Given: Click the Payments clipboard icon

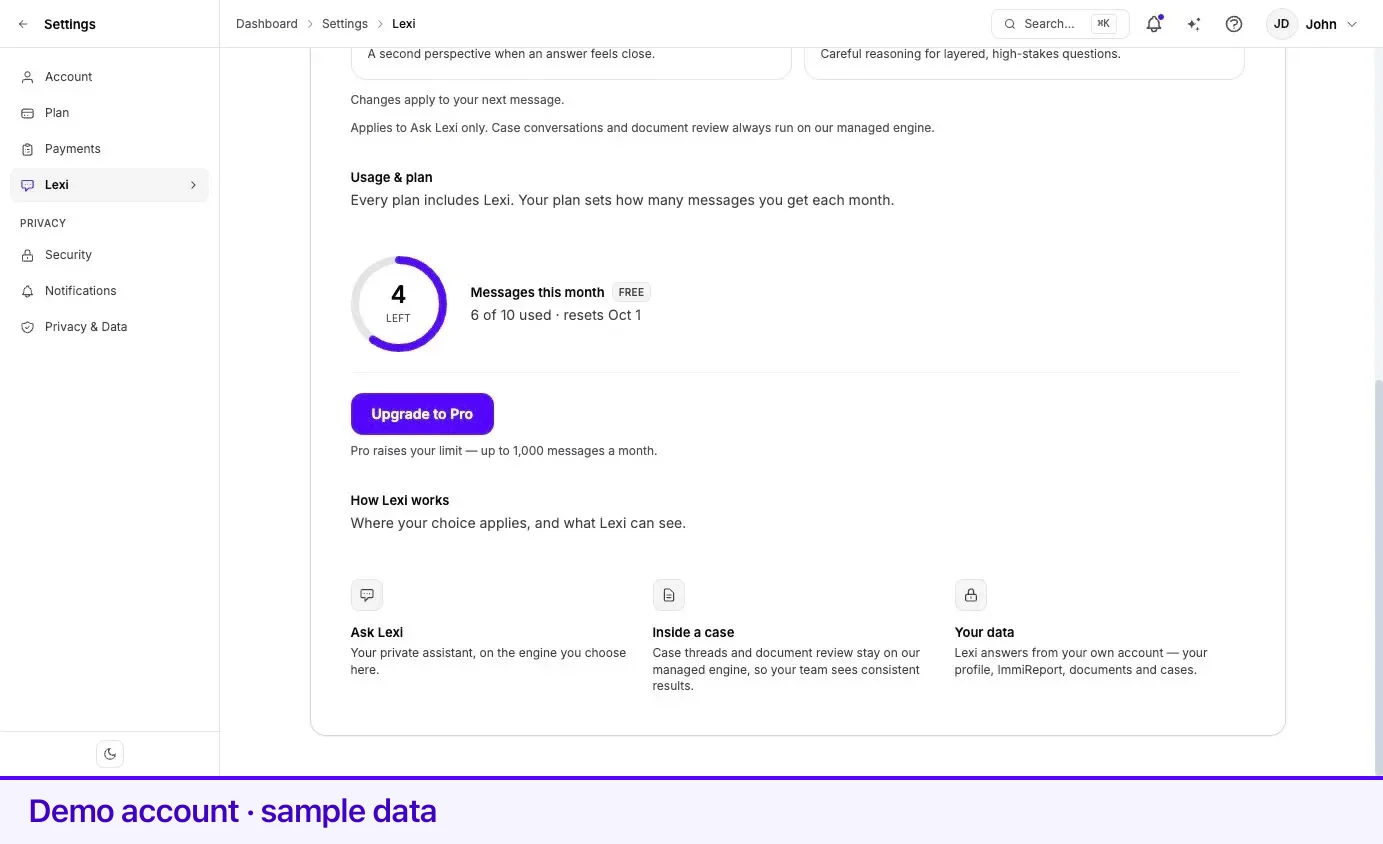Looking at the screenshot, I should tap(27, 149).
